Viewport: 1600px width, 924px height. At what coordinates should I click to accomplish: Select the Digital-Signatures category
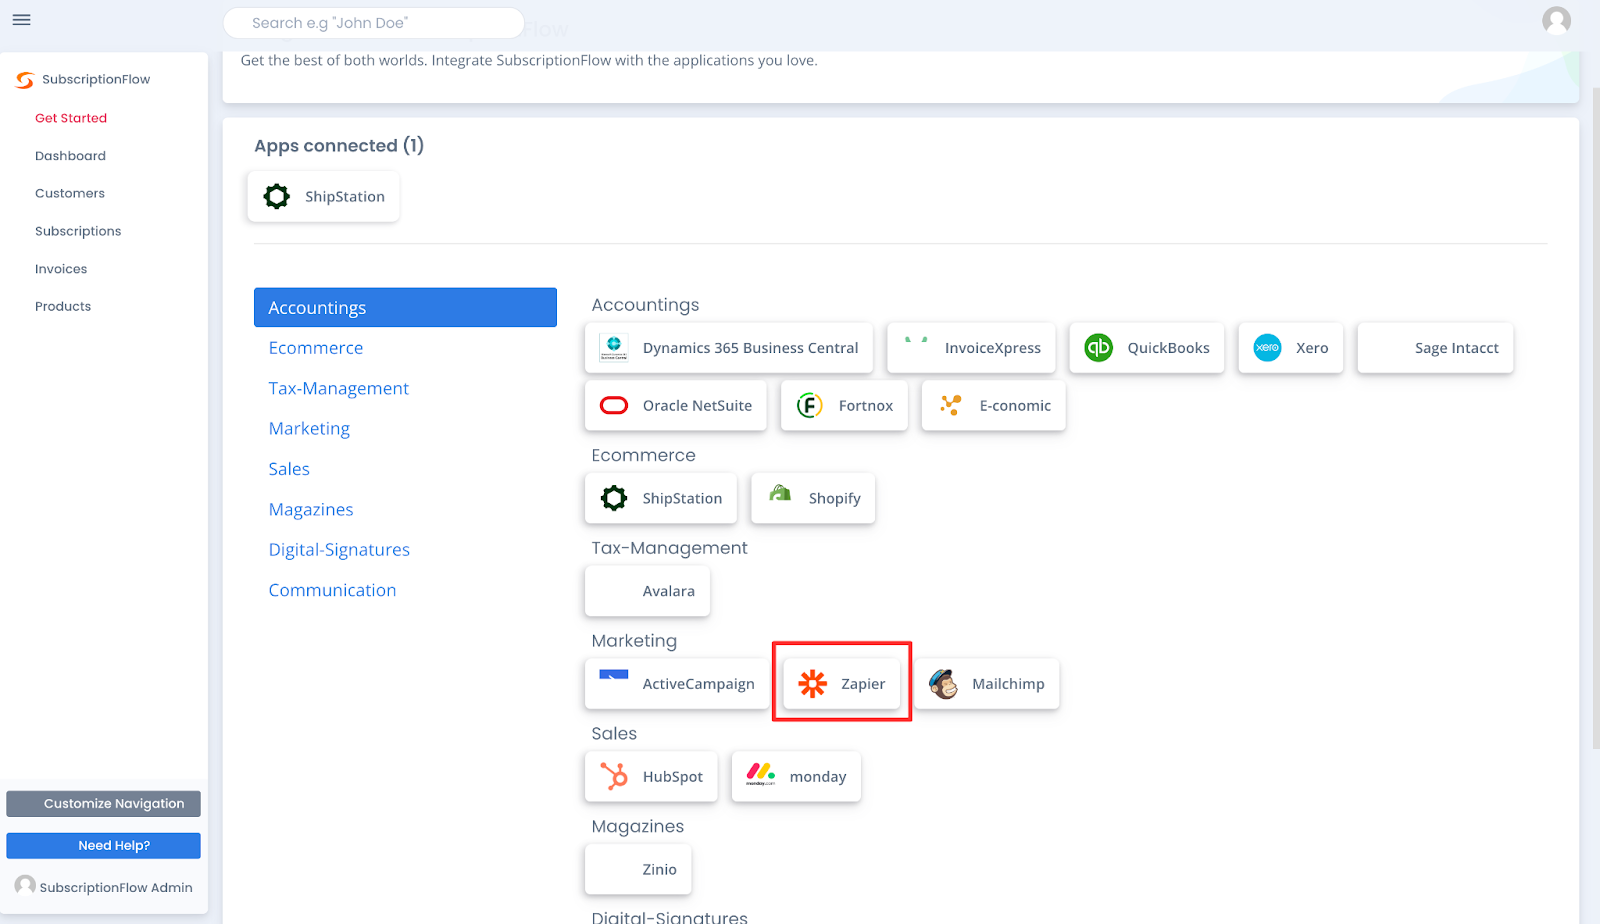click(x=339, y=550)
